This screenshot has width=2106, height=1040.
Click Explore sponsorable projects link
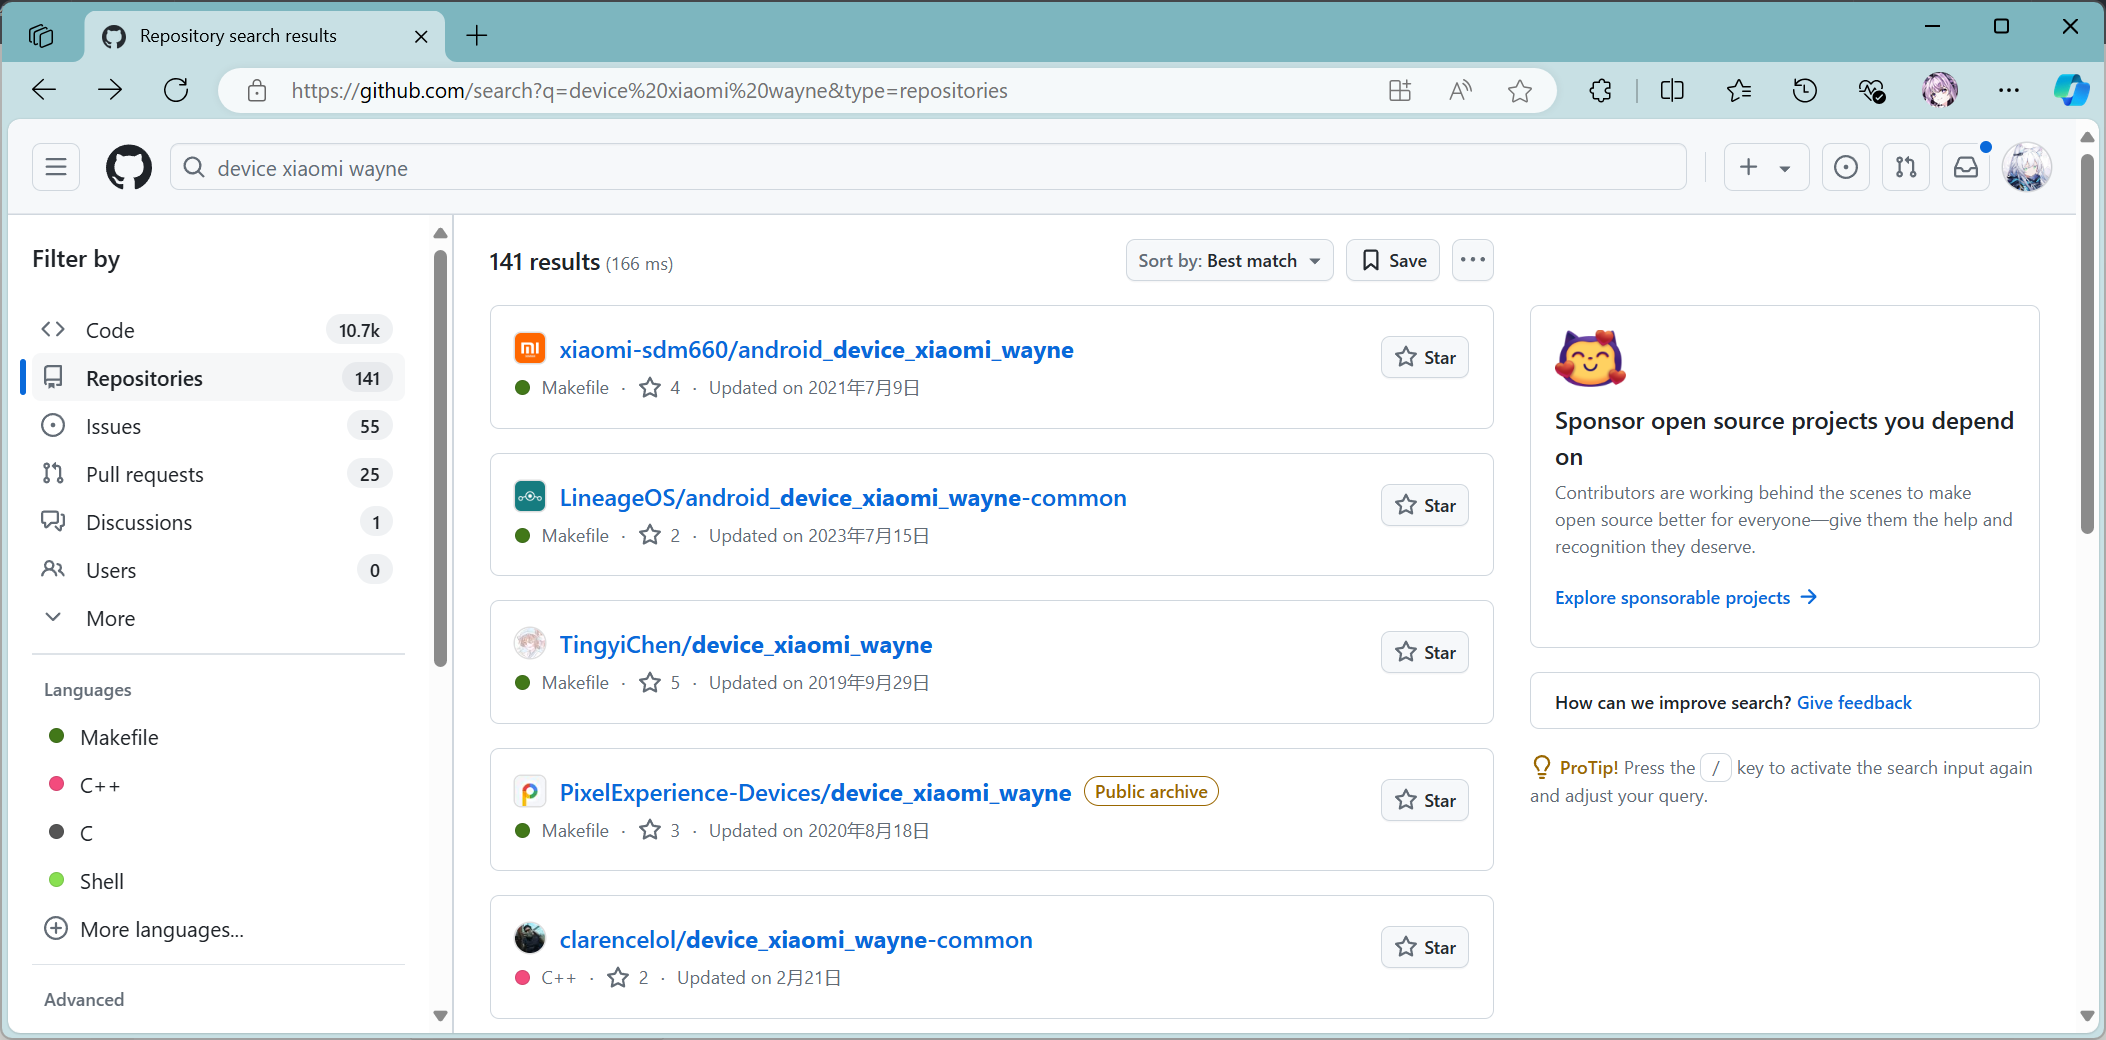(x=1686, y=597)
